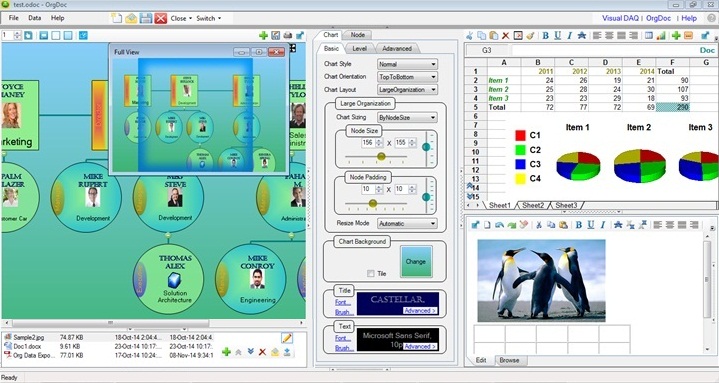The image size is (719, 383).
Task: Click the print icon above the org chart
Action: click(288, 35)
